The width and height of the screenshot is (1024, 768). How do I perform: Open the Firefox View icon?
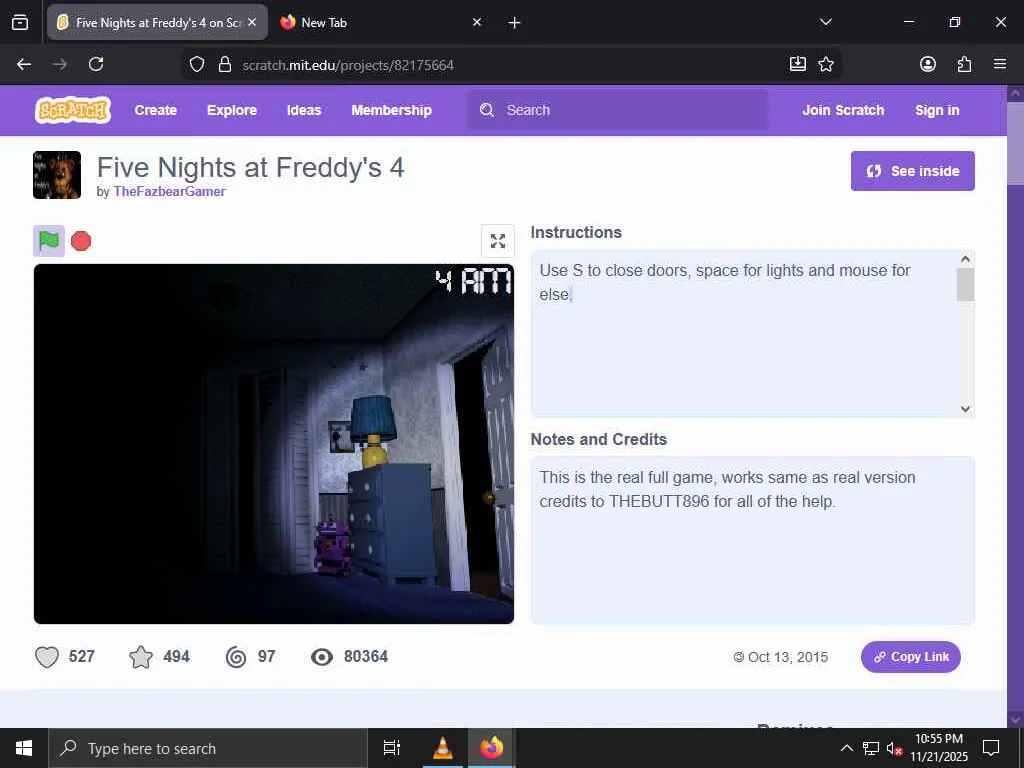(20, 22)
